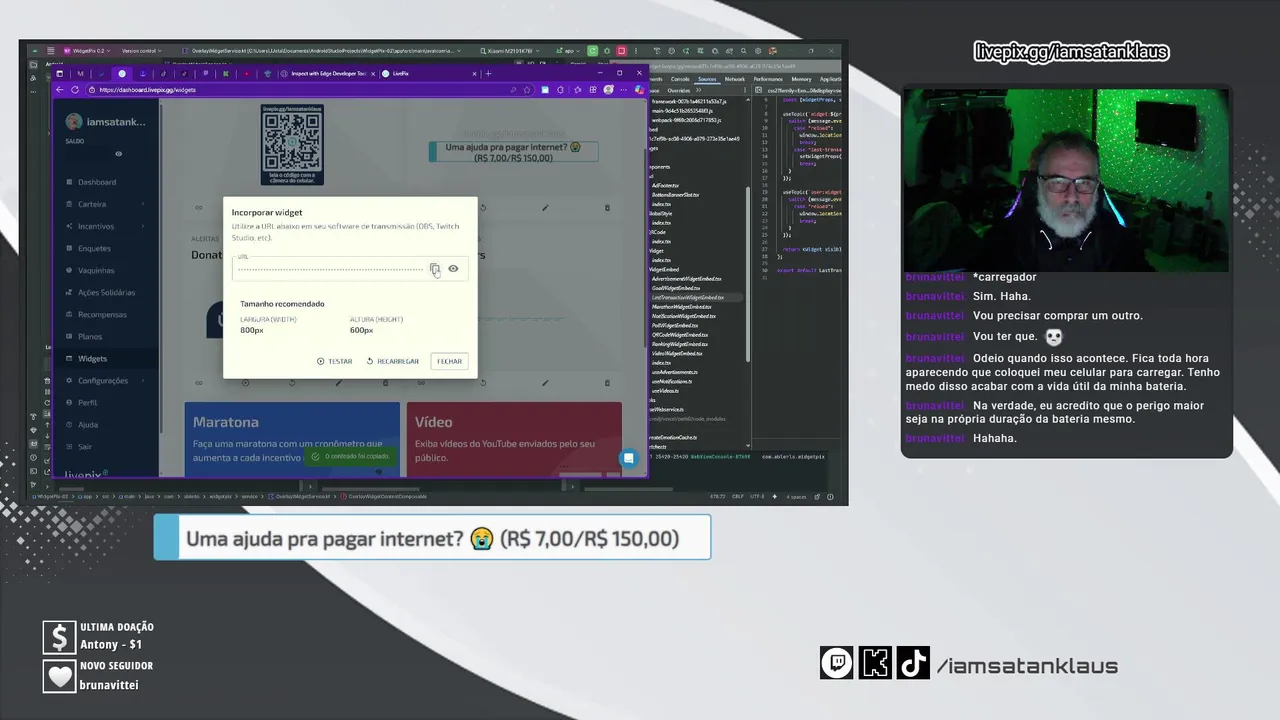This screenshot has height=720, width=1280.
Task: Click the pencil icon above the Vídeo card
Action: [x=545, y=383]
